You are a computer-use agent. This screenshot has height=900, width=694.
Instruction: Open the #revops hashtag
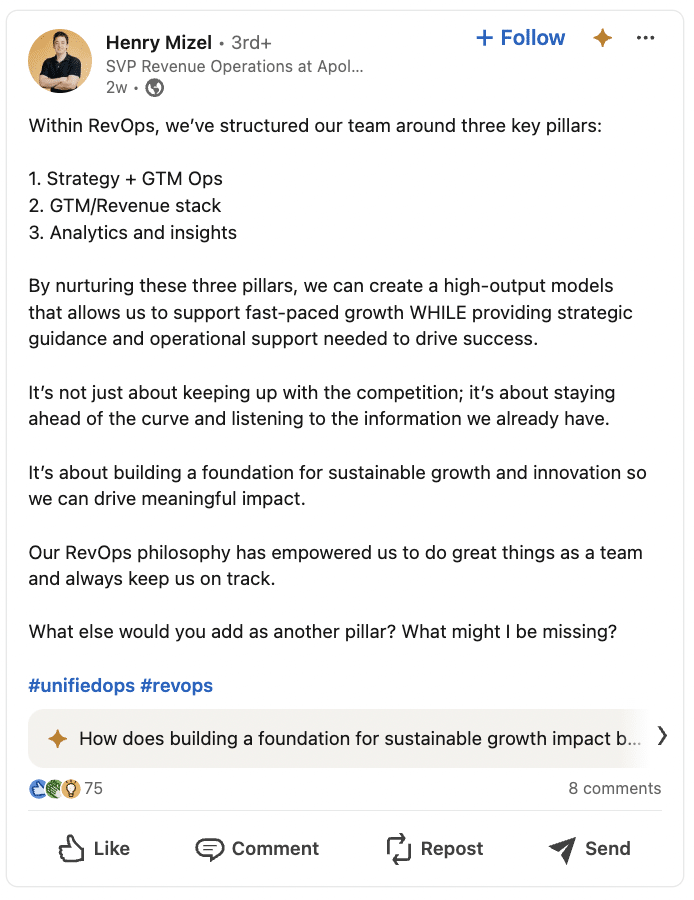coord(176,685)
